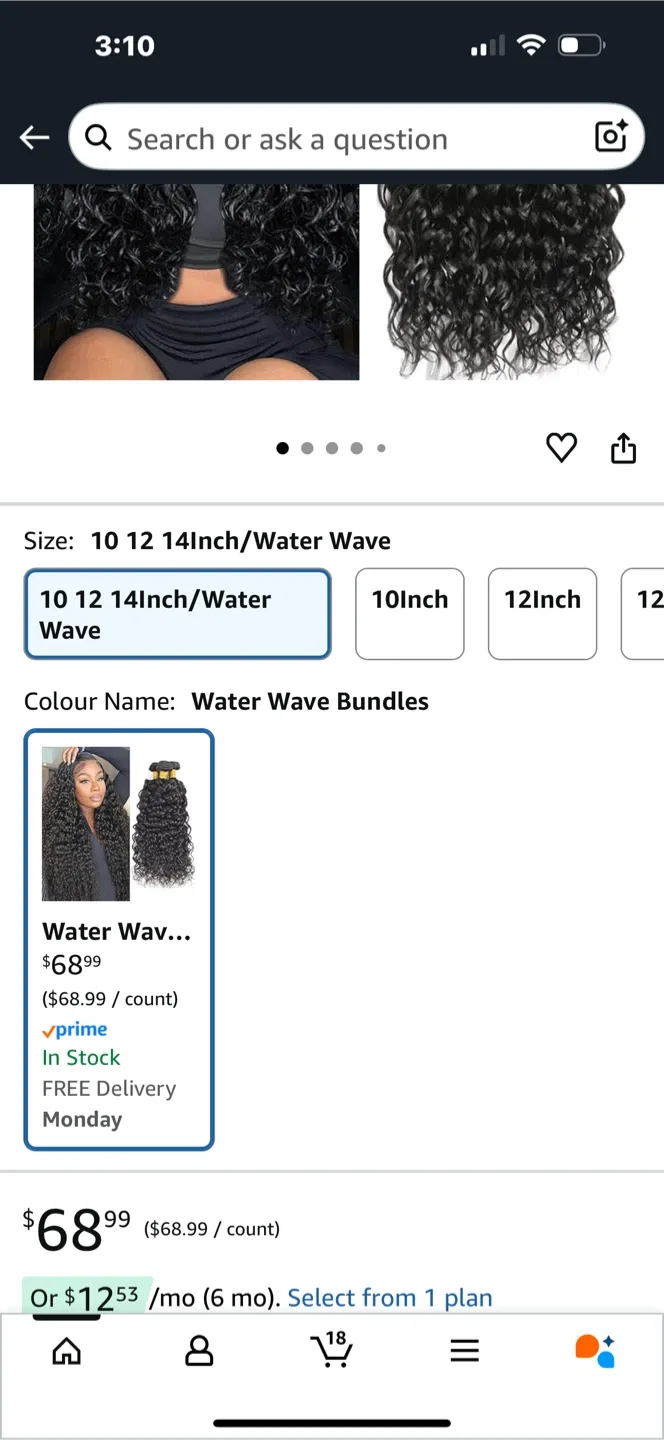This screenshot has width=664, height=1440.
Task: Open Select from 1 plan link
Action: (x=389, y=1297)
